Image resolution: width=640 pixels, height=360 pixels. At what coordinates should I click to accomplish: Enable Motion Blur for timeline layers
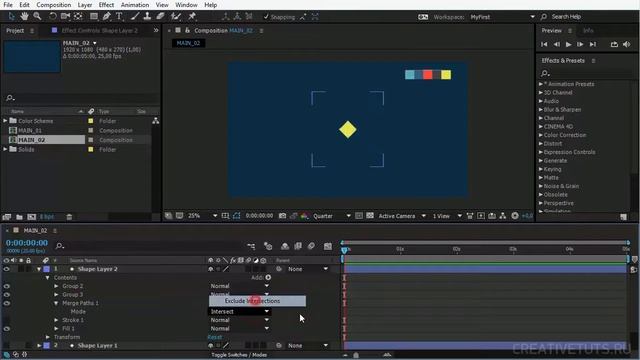(x=311, y=246)
